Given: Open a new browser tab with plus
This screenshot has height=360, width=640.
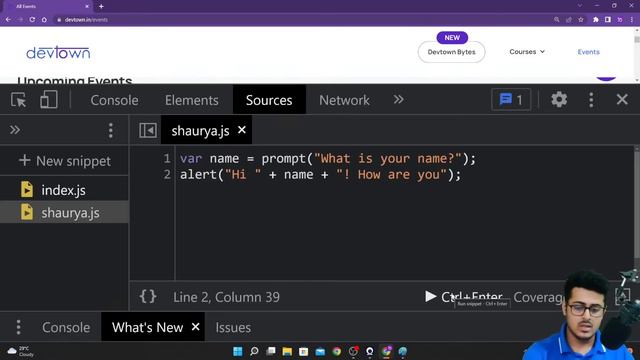Looking at the screenshot, I should coord(101,6).
